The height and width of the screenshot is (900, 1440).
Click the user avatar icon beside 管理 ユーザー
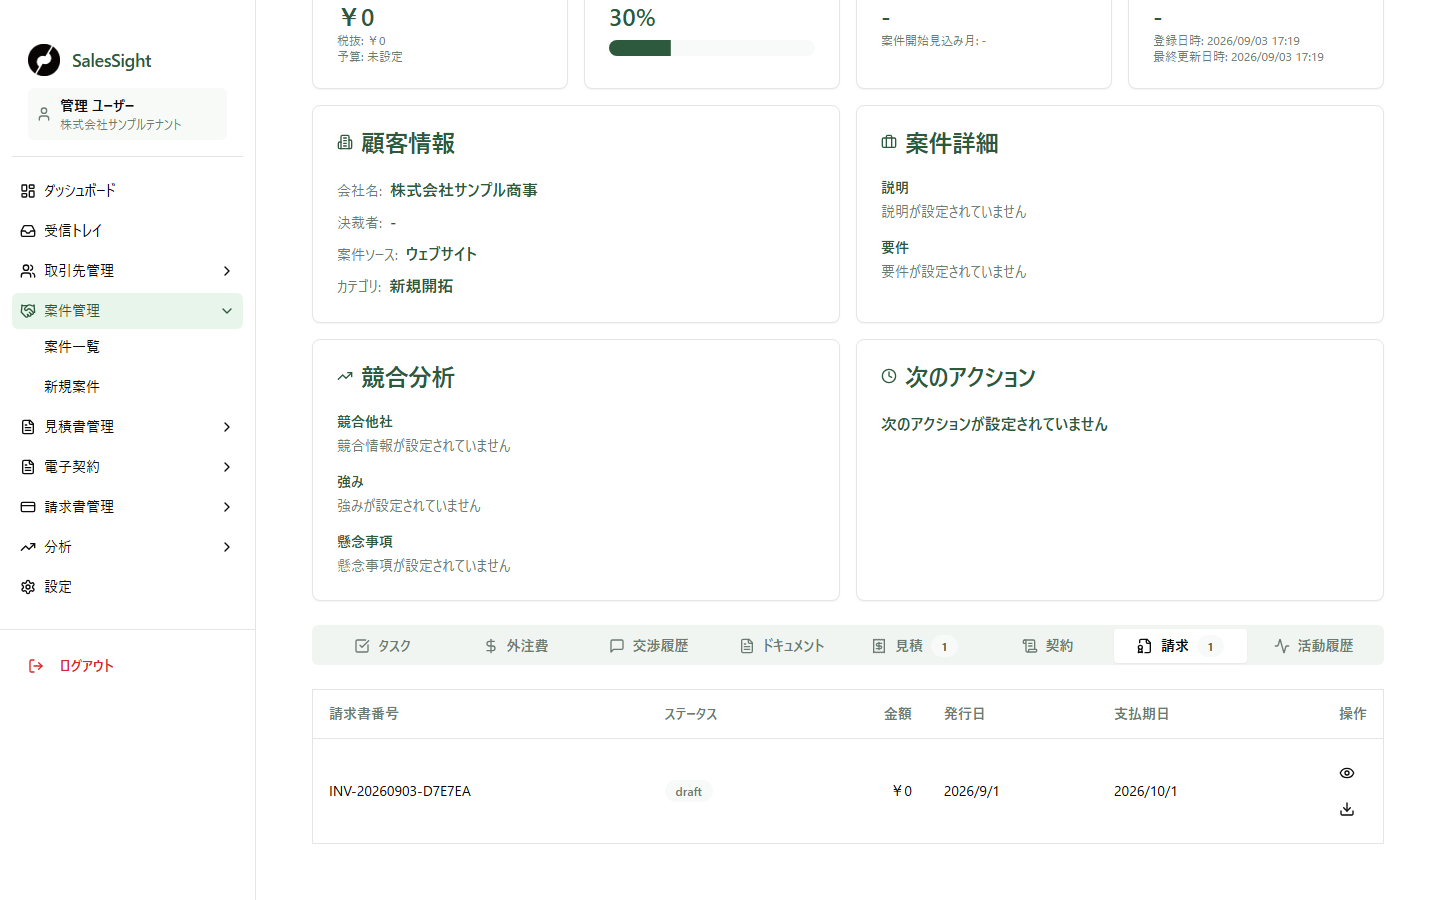[44, 114]
